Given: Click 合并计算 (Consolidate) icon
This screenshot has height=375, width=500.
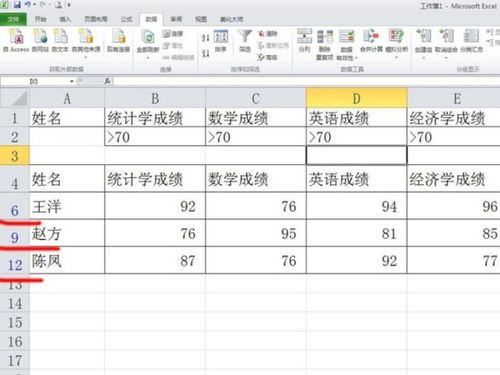Looking at the screenshot, I should pyautogui.click(x=371, y=41).
